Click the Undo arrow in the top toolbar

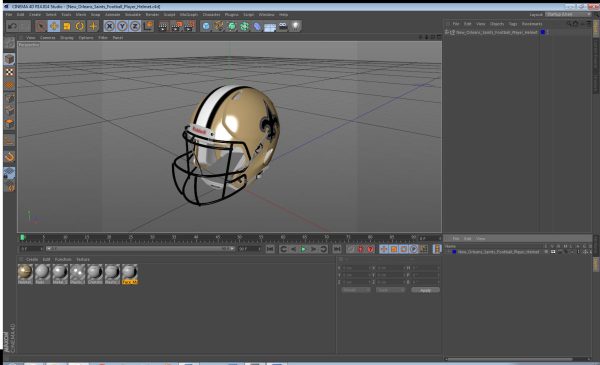[x=13, y=26]
